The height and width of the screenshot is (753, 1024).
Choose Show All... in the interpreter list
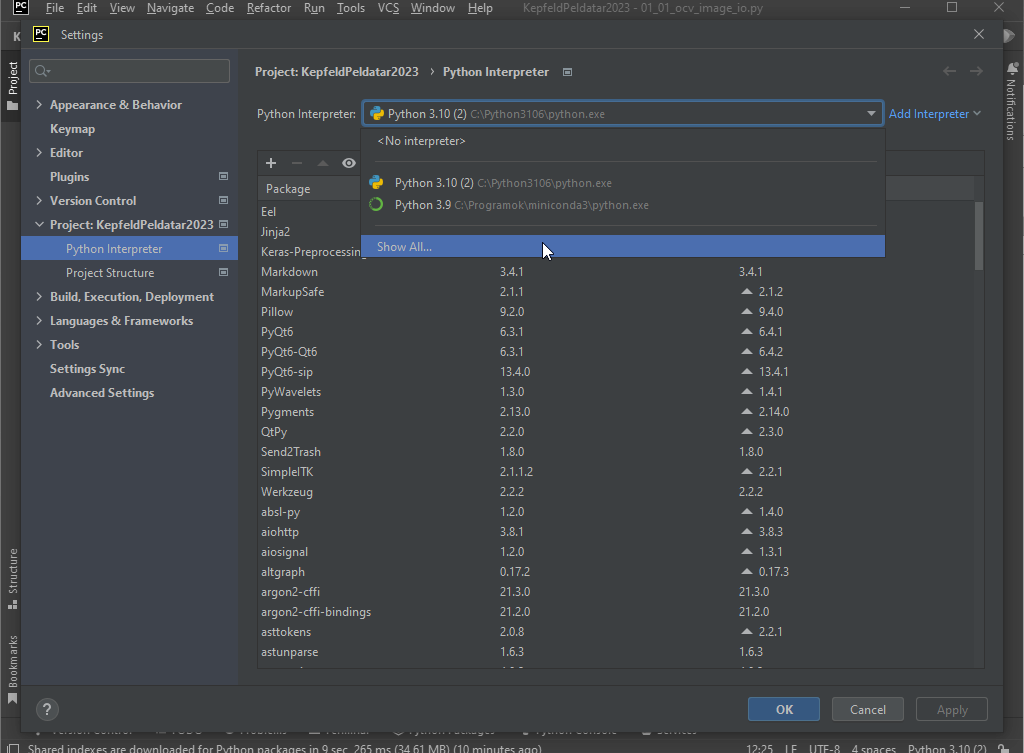pos(623,247)
